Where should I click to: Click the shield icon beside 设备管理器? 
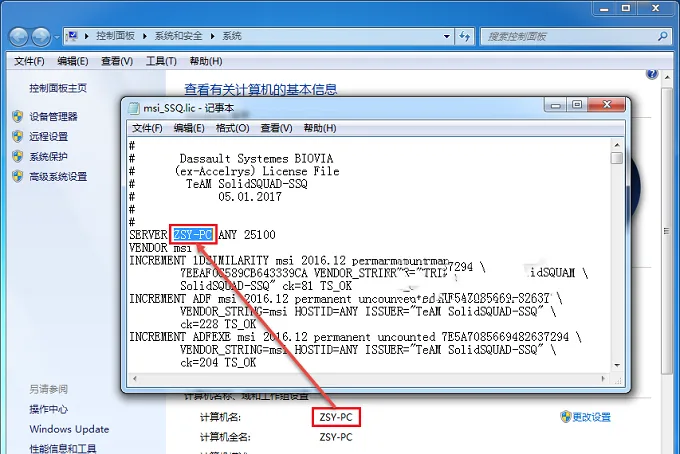(18, 116)
